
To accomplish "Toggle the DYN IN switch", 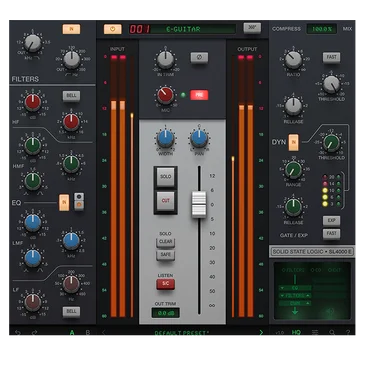I will click(294, 142).
